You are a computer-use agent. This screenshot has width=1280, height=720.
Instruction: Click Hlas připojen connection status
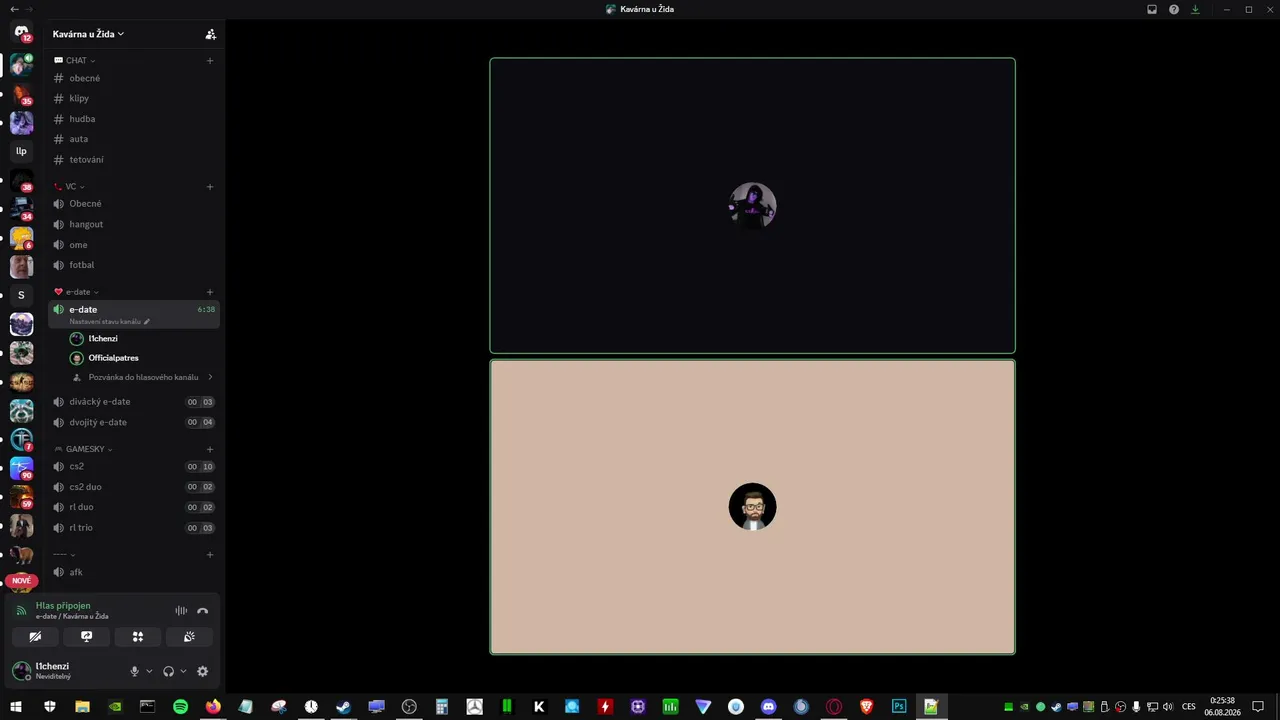point(63,606)
